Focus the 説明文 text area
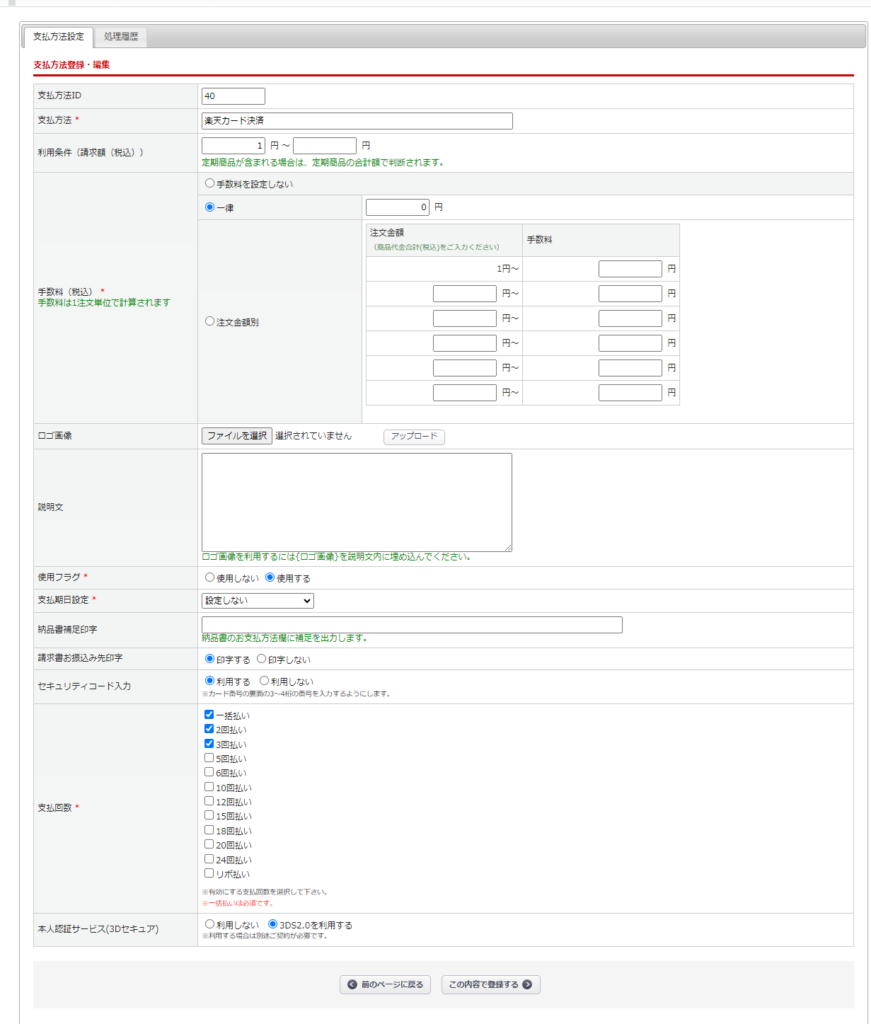The height and width of the screenshot is (1024, 871). click(x=356, y=502)
